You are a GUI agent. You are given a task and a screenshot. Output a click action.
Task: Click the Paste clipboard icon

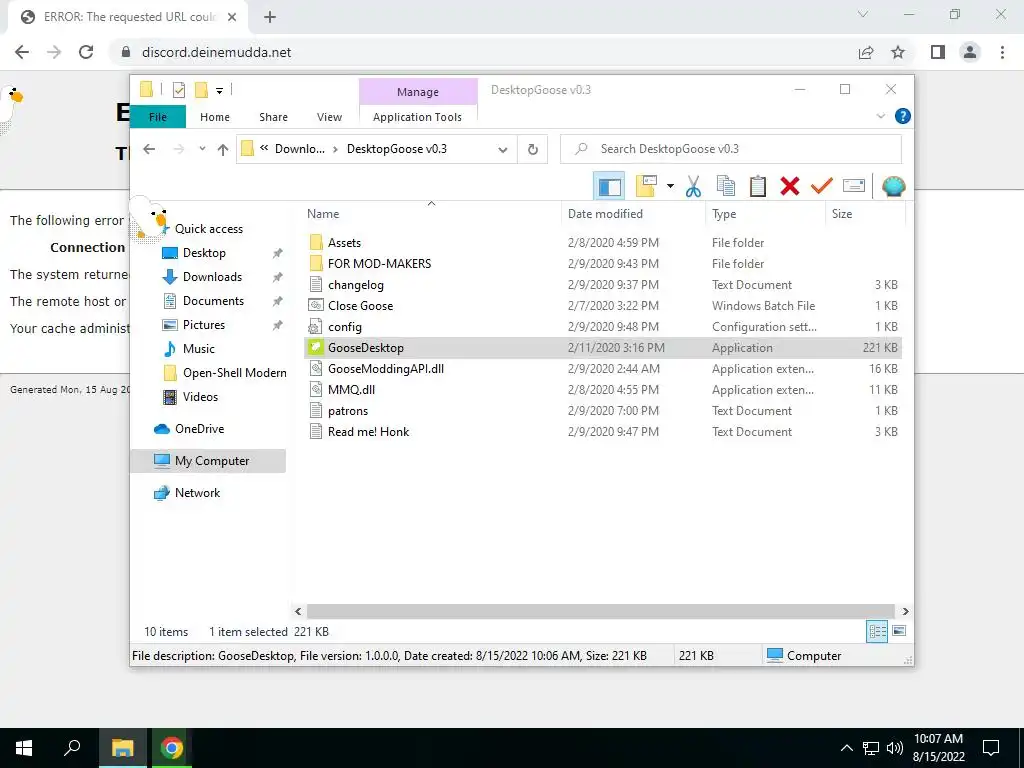click(758, 186)
